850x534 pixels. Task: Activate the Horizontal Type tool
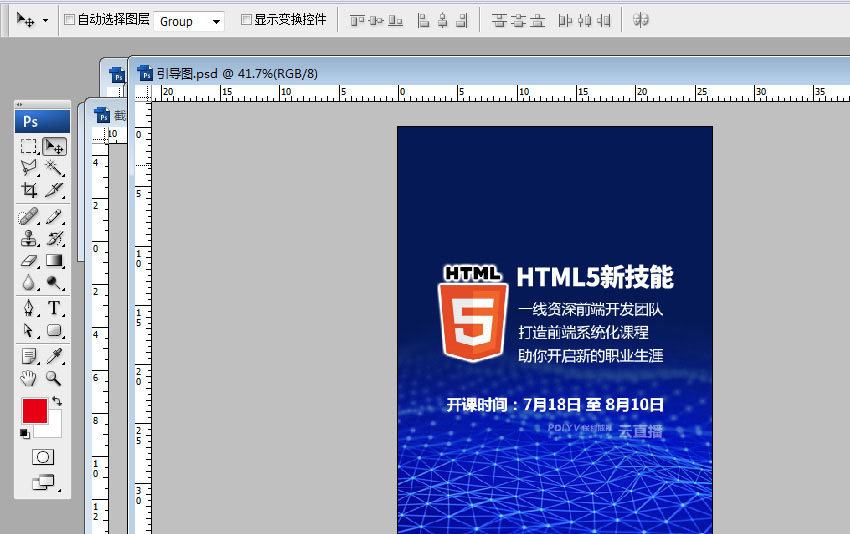point(55,307)
